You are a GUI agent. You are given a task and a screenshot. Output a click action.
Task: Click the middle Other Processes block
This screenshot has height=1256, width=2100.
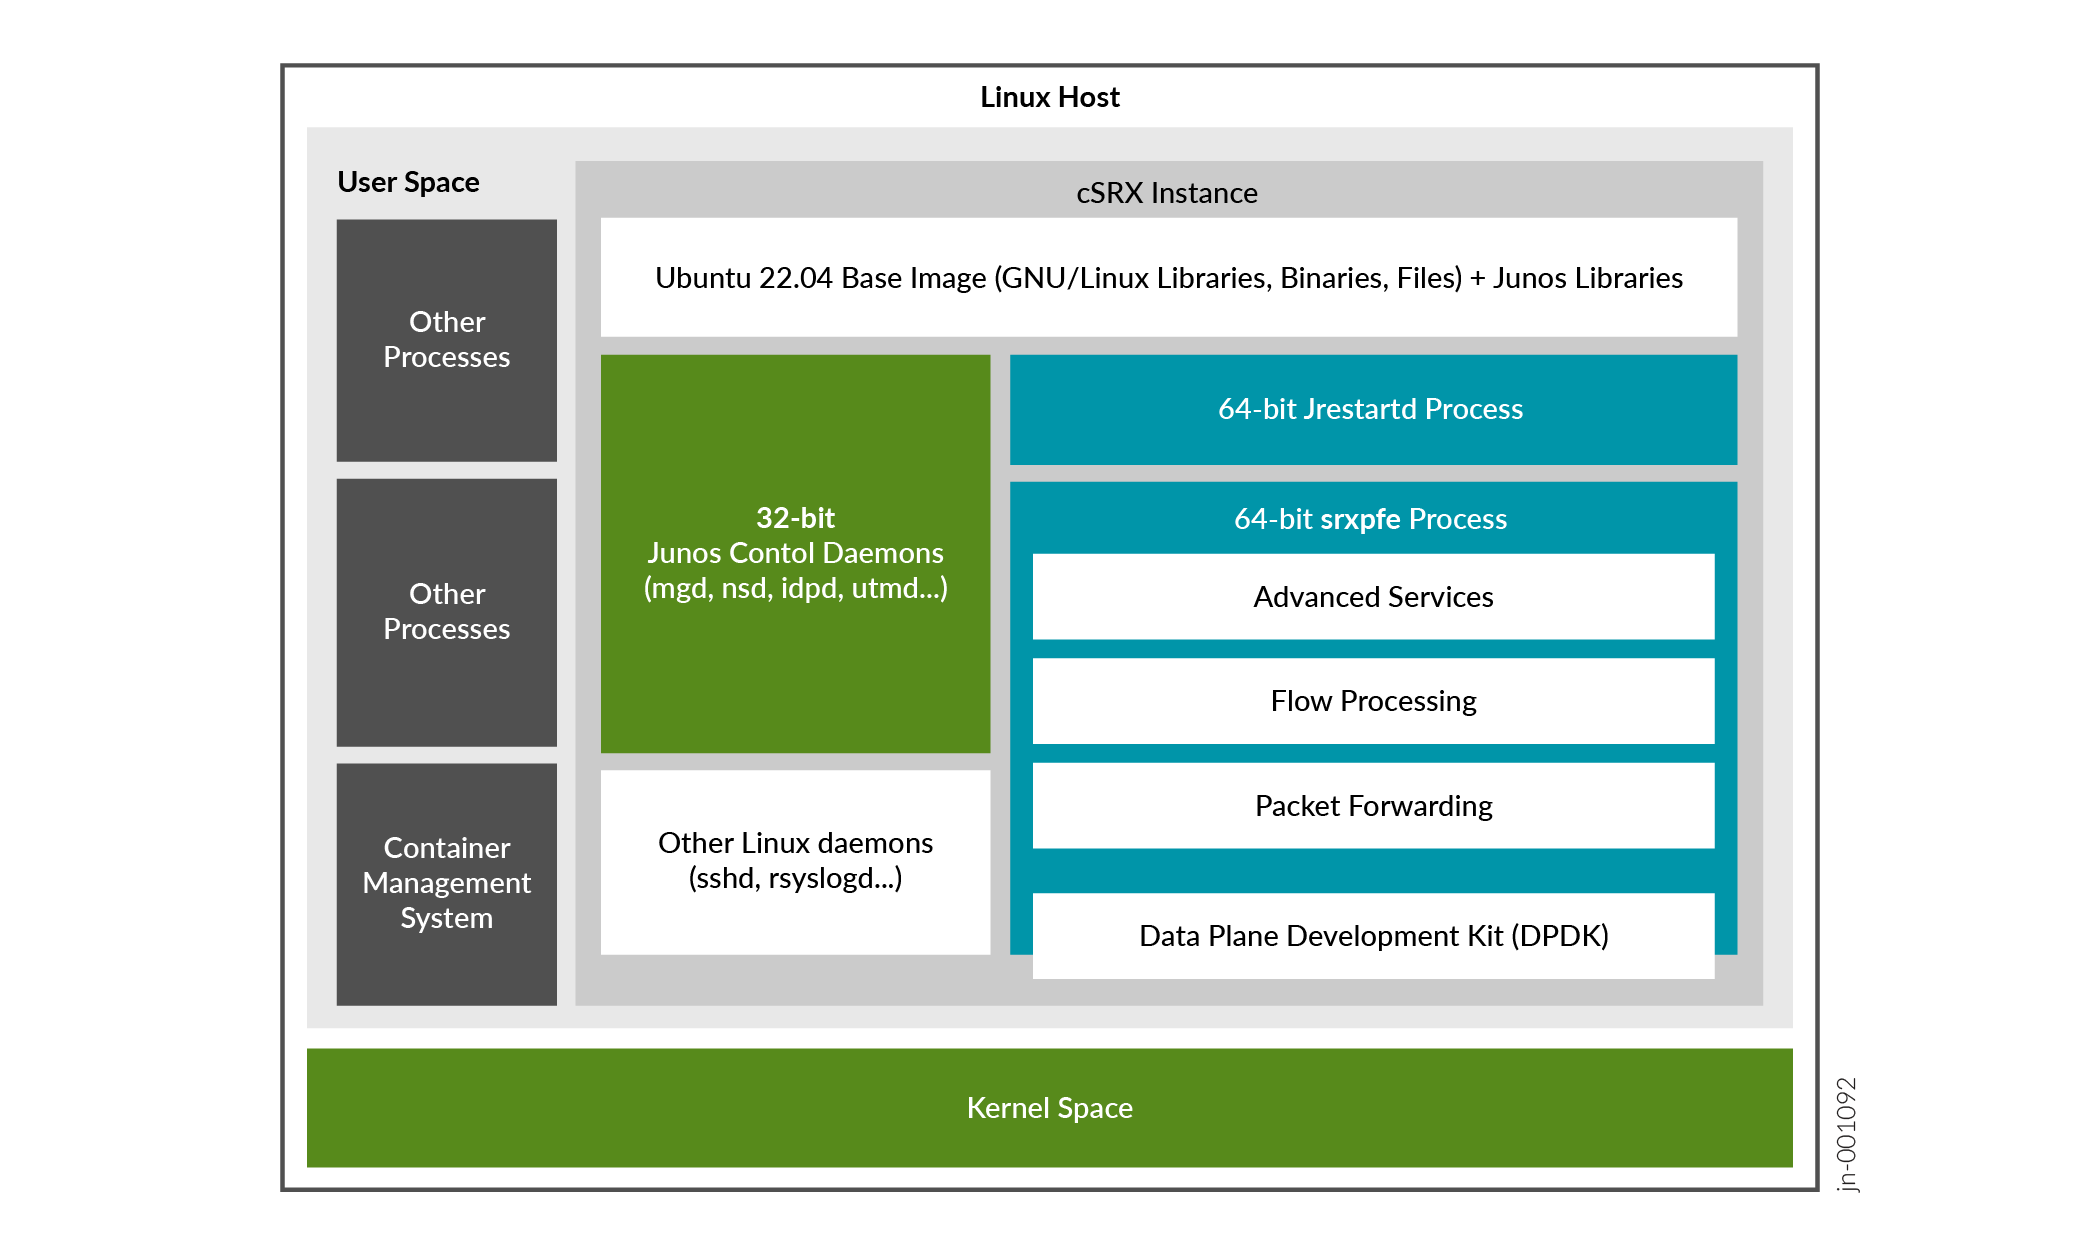(446, 612)
